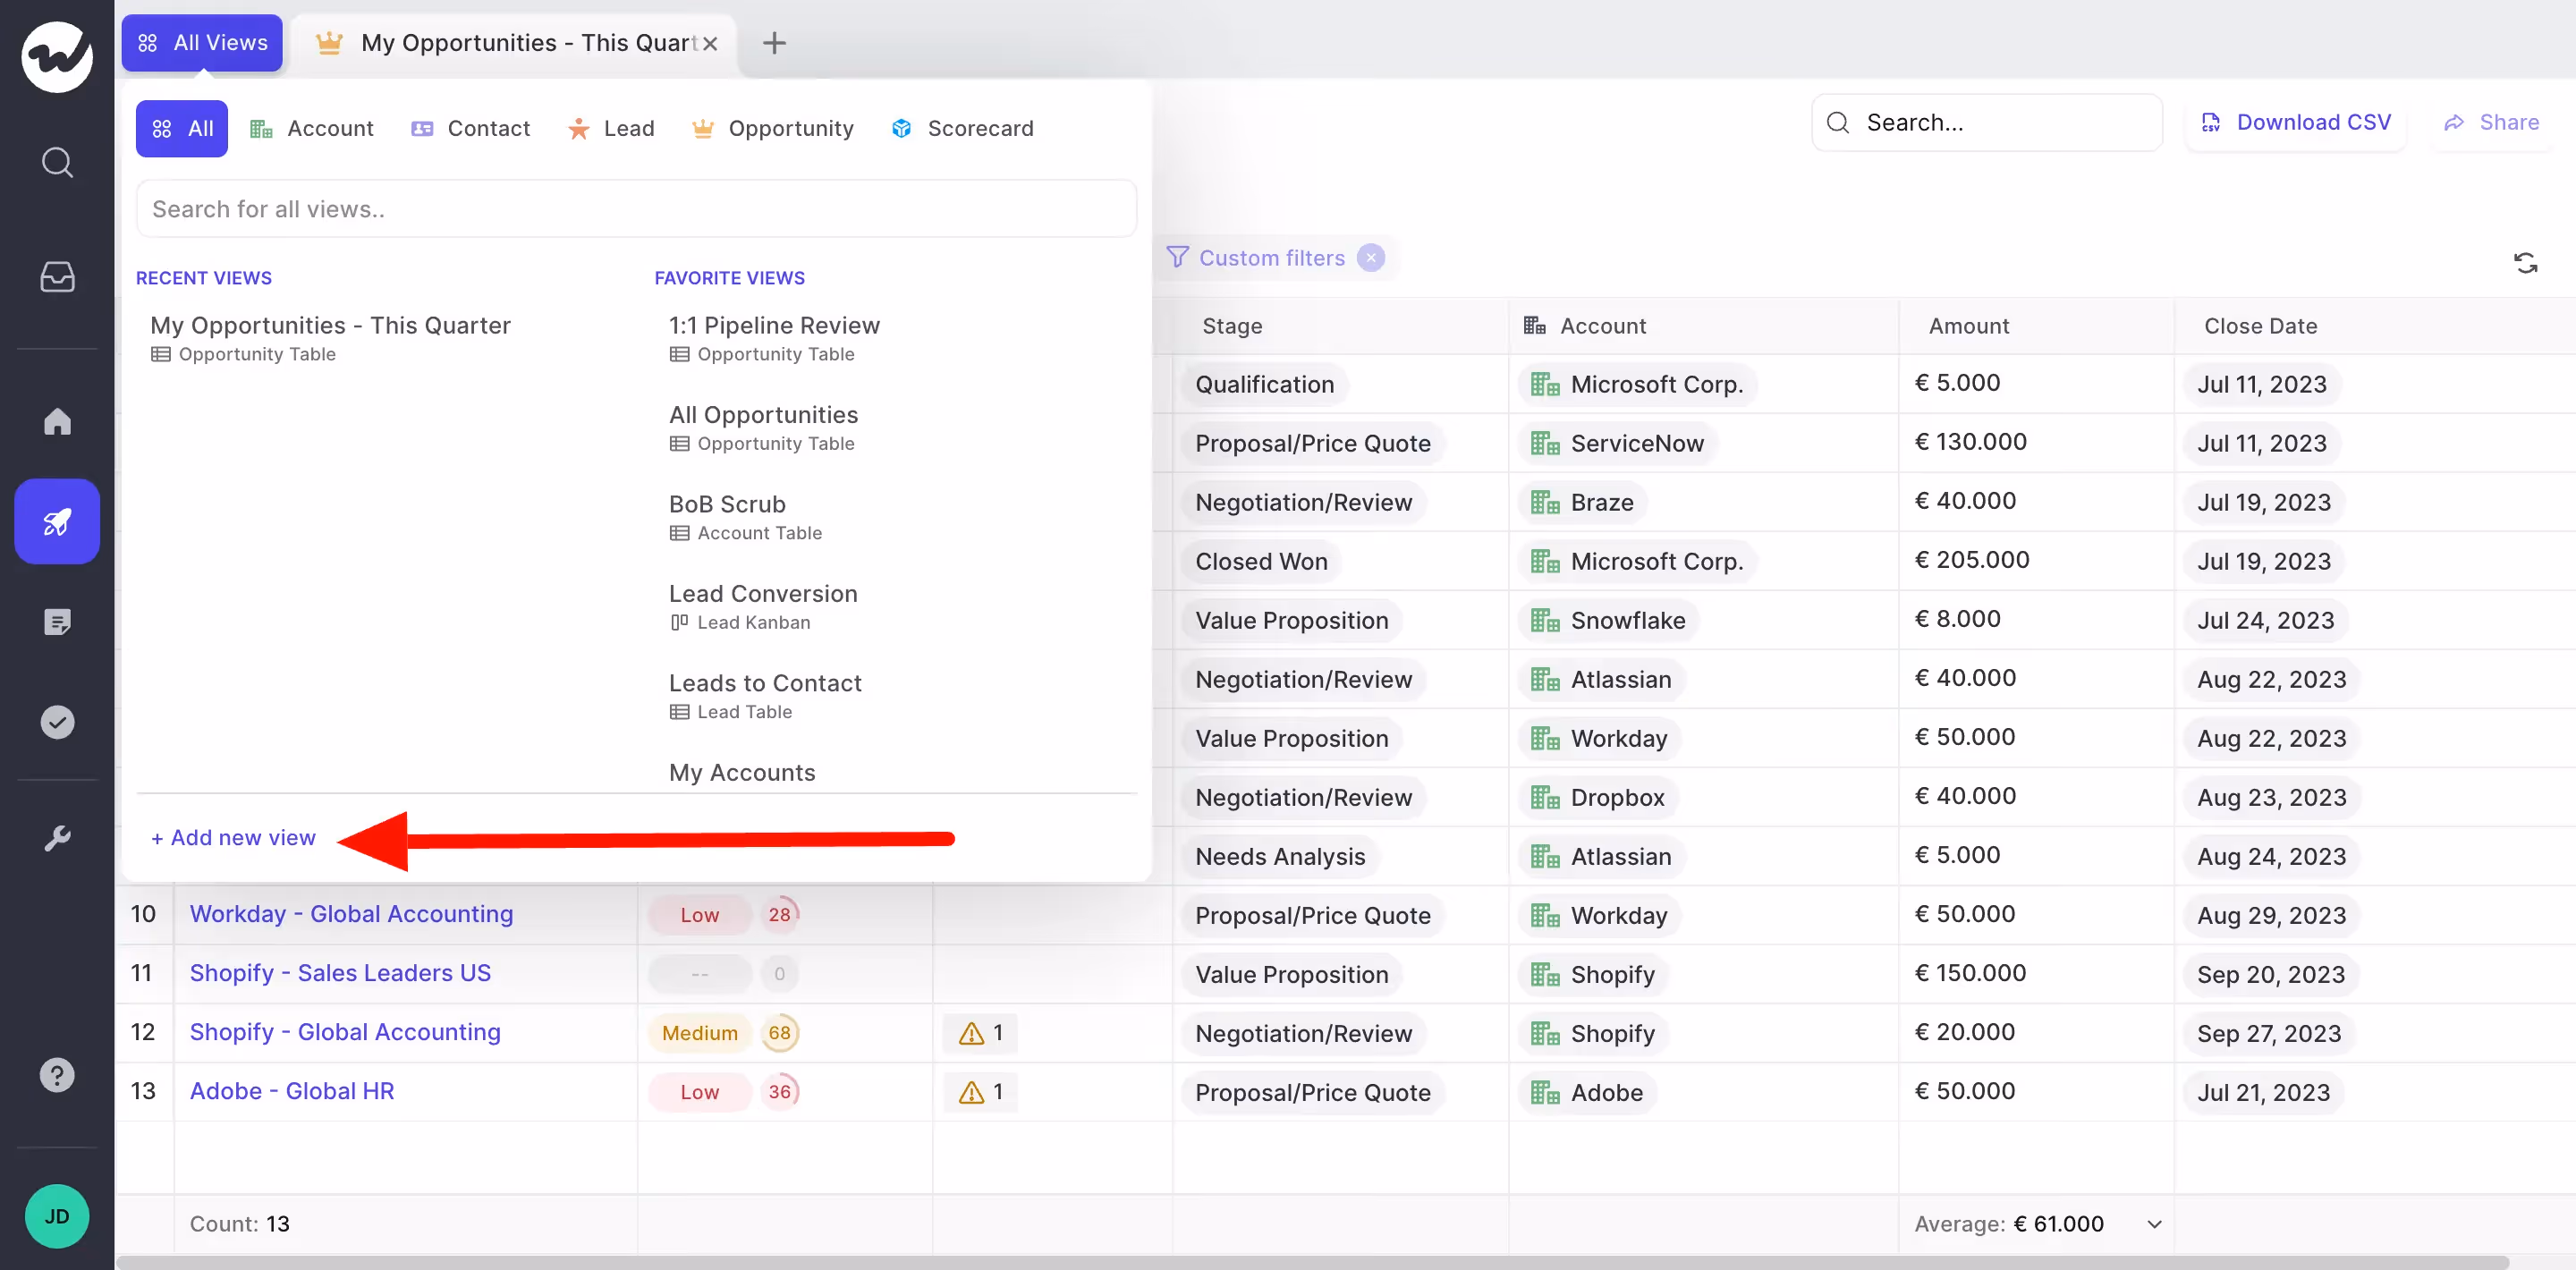Go to Home using the sidebar icon
Screen dimensions: 2576x1270
click(x=57, y=422)
